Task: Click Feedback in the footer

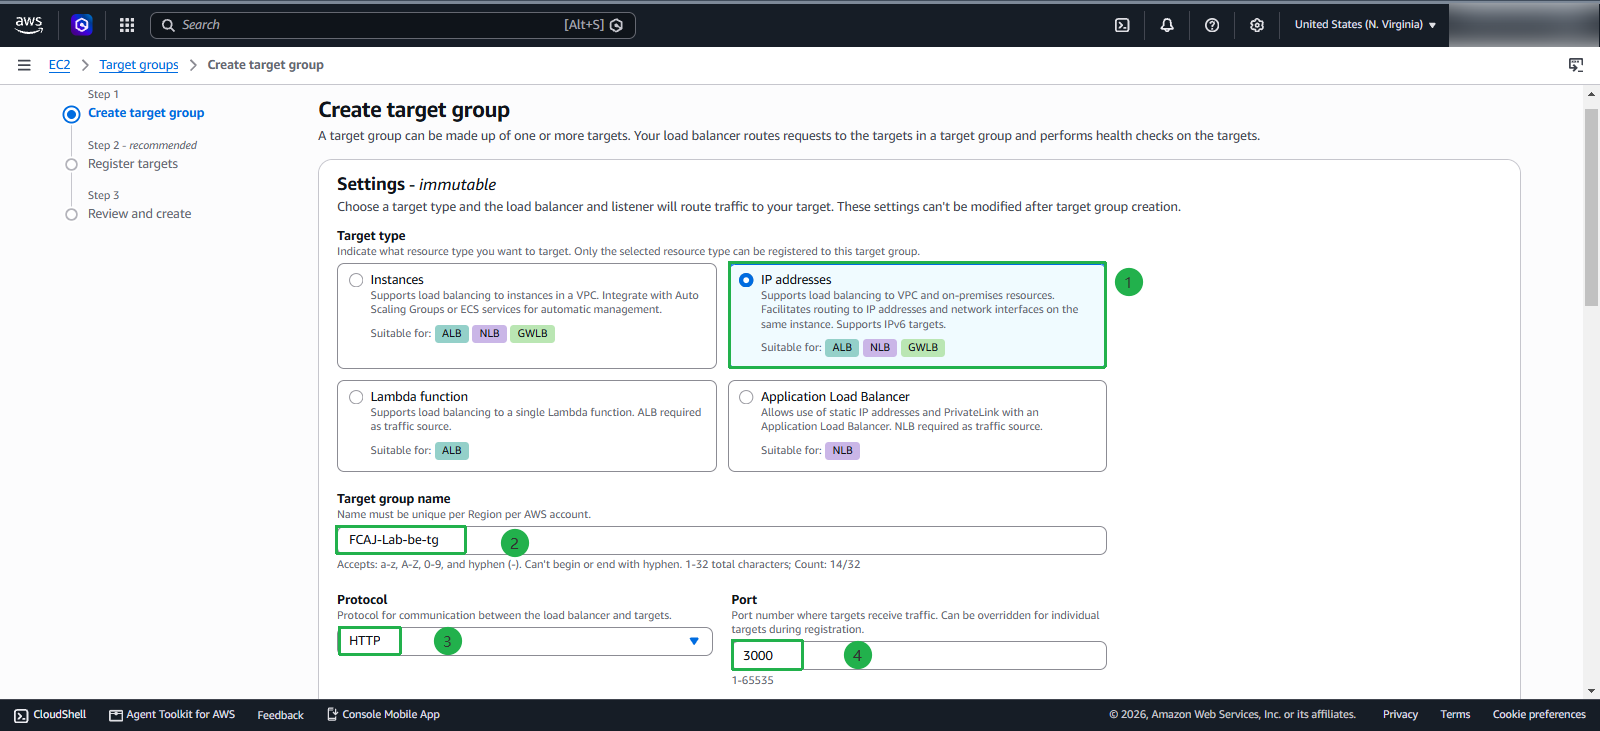Action: (x=280, y=715)
